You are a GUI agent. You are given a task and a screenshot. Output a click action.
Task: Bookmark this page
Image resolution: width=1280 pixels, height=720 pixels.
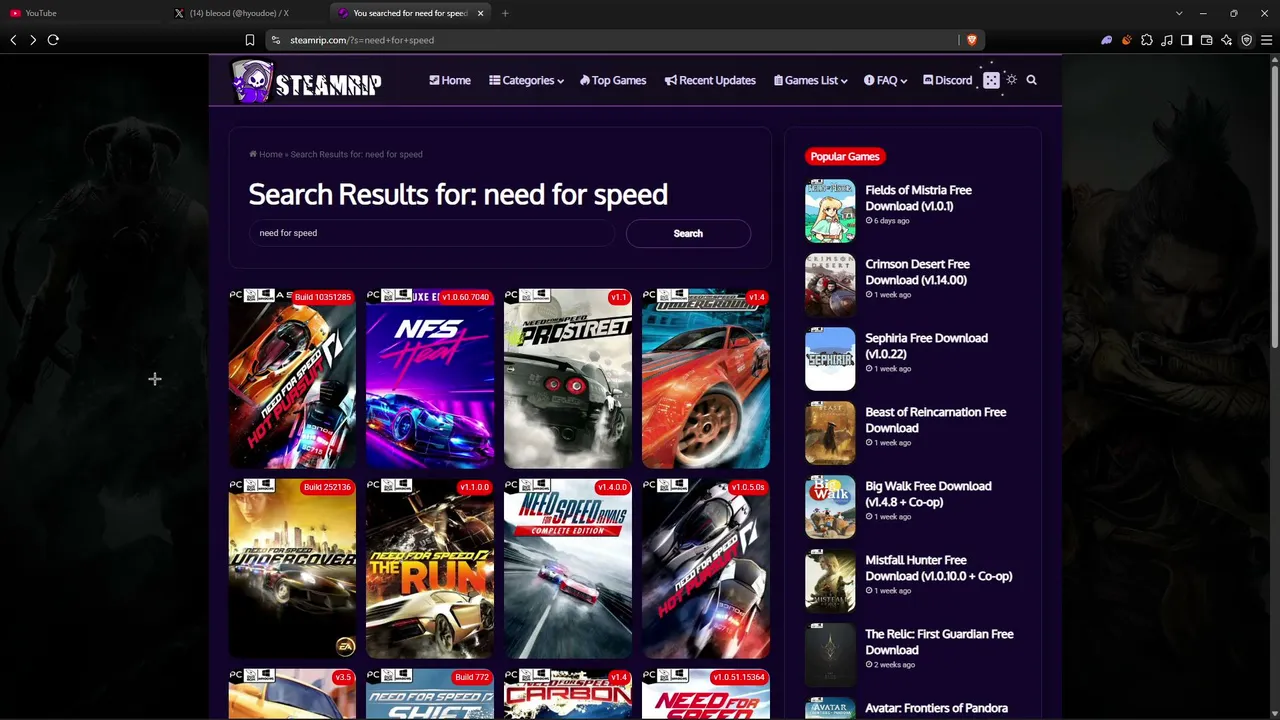pos(250,40)
